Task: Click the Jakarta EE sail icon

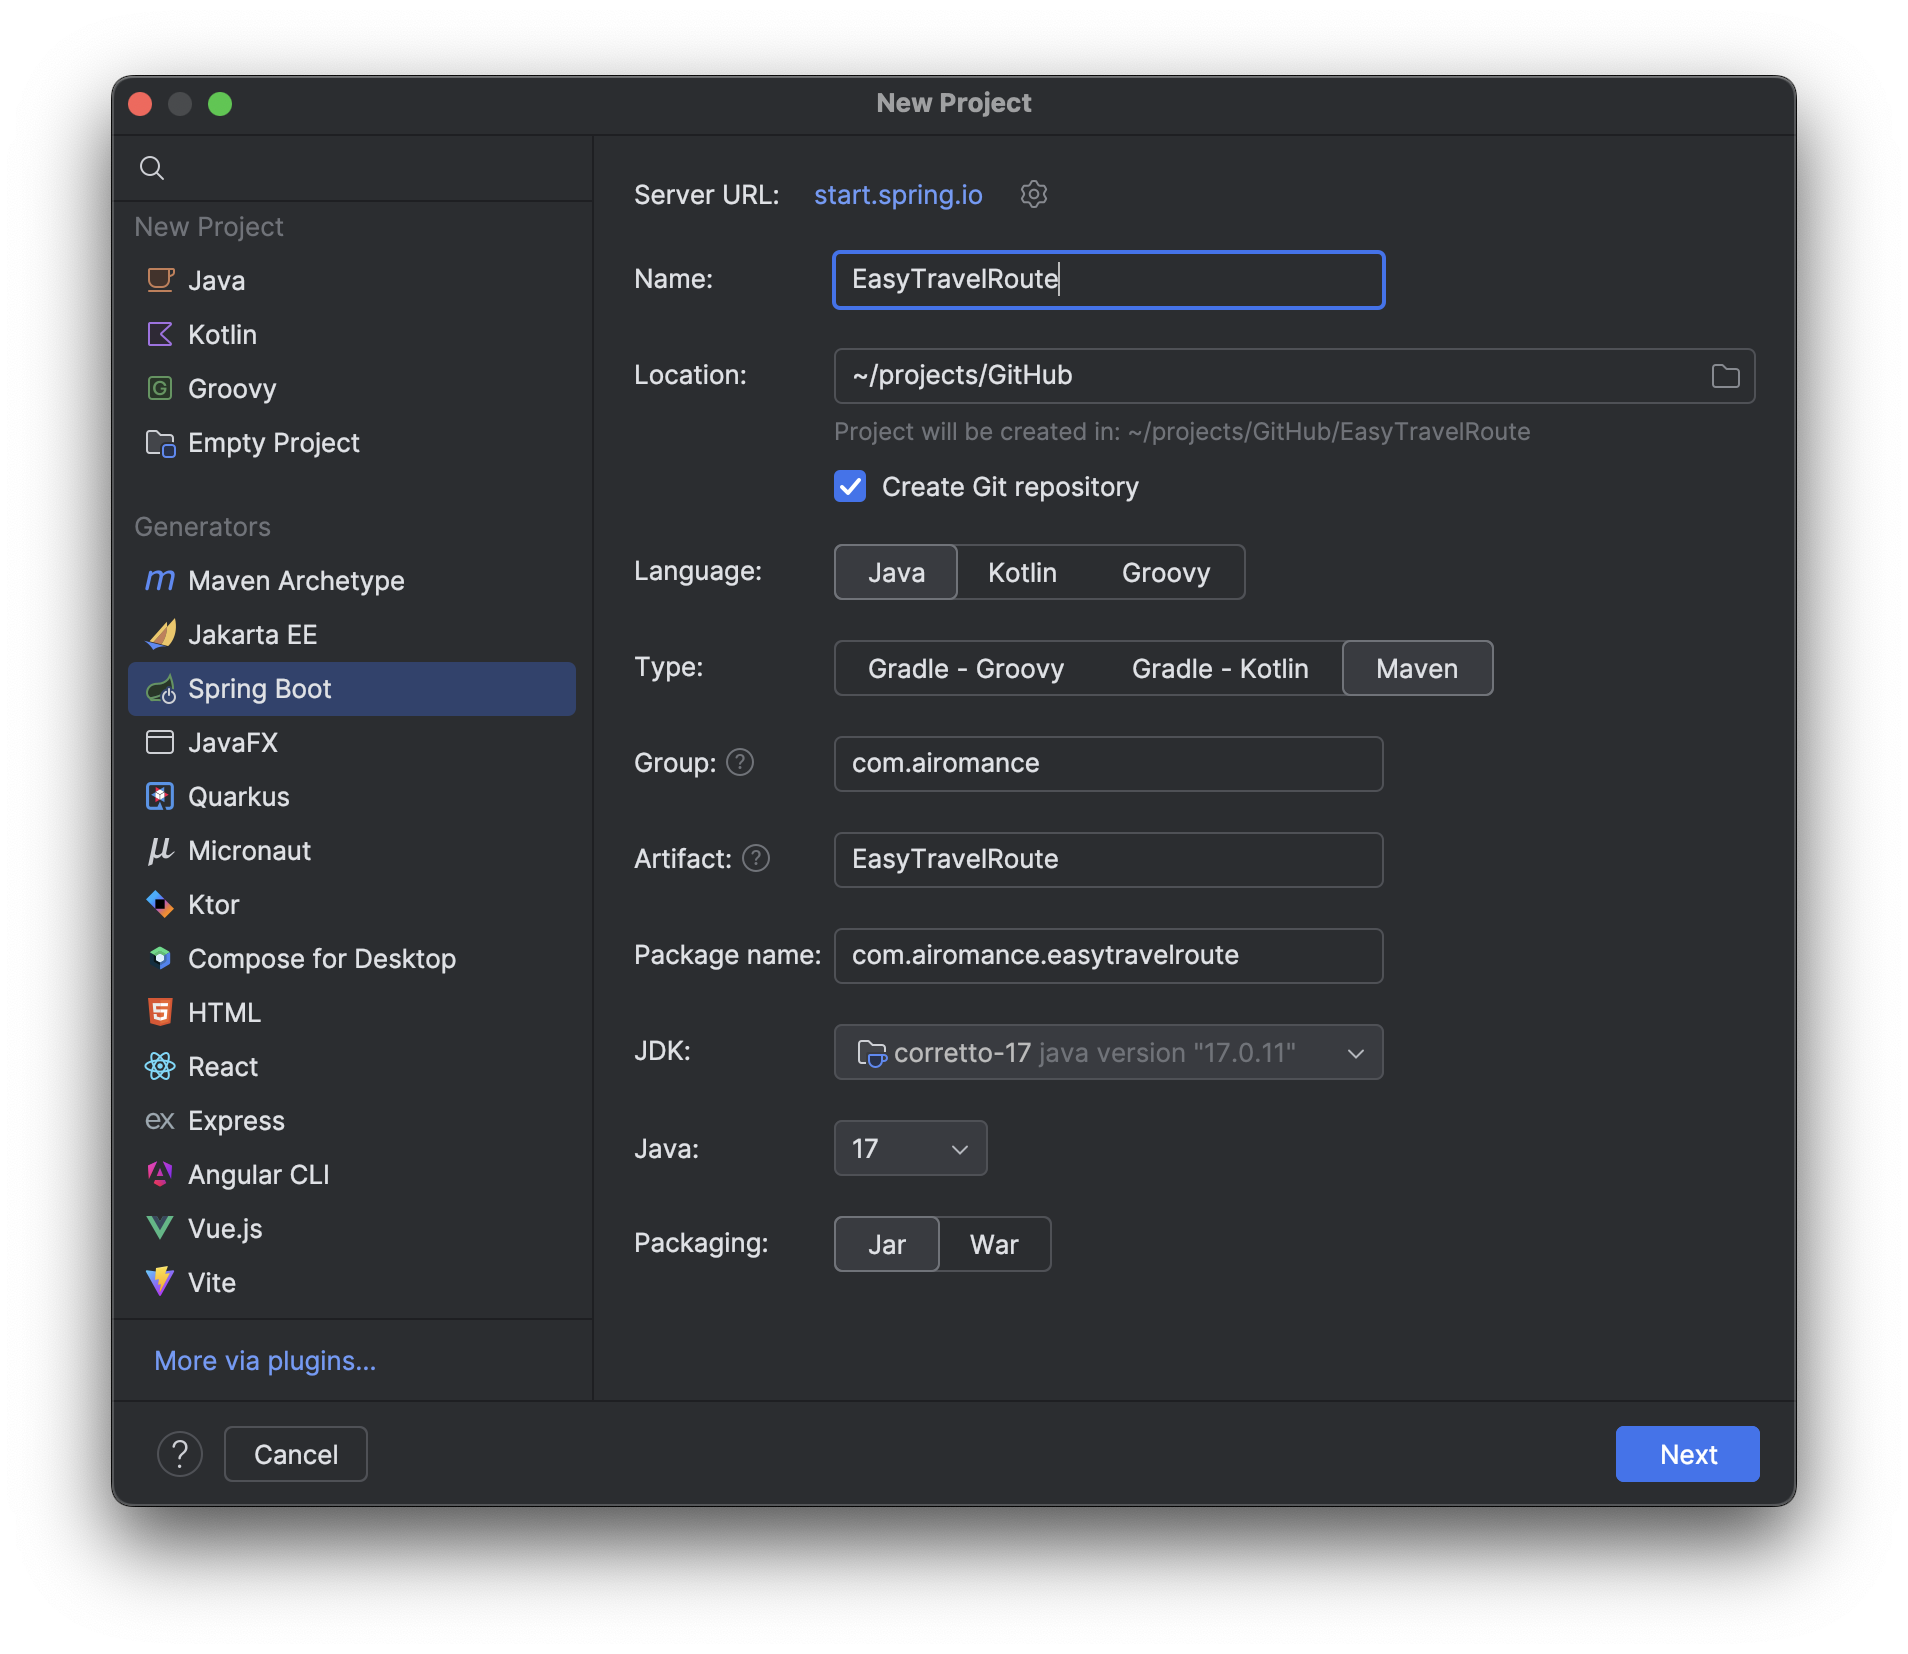Action: (x=160, y=634)
